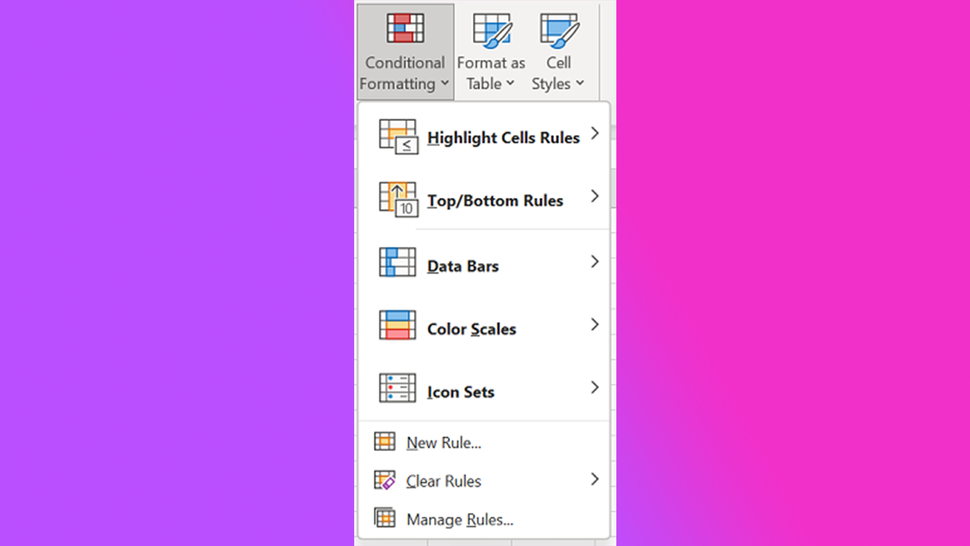Click the Color Scales icon
970x546 pixels.
coord(397,325)
